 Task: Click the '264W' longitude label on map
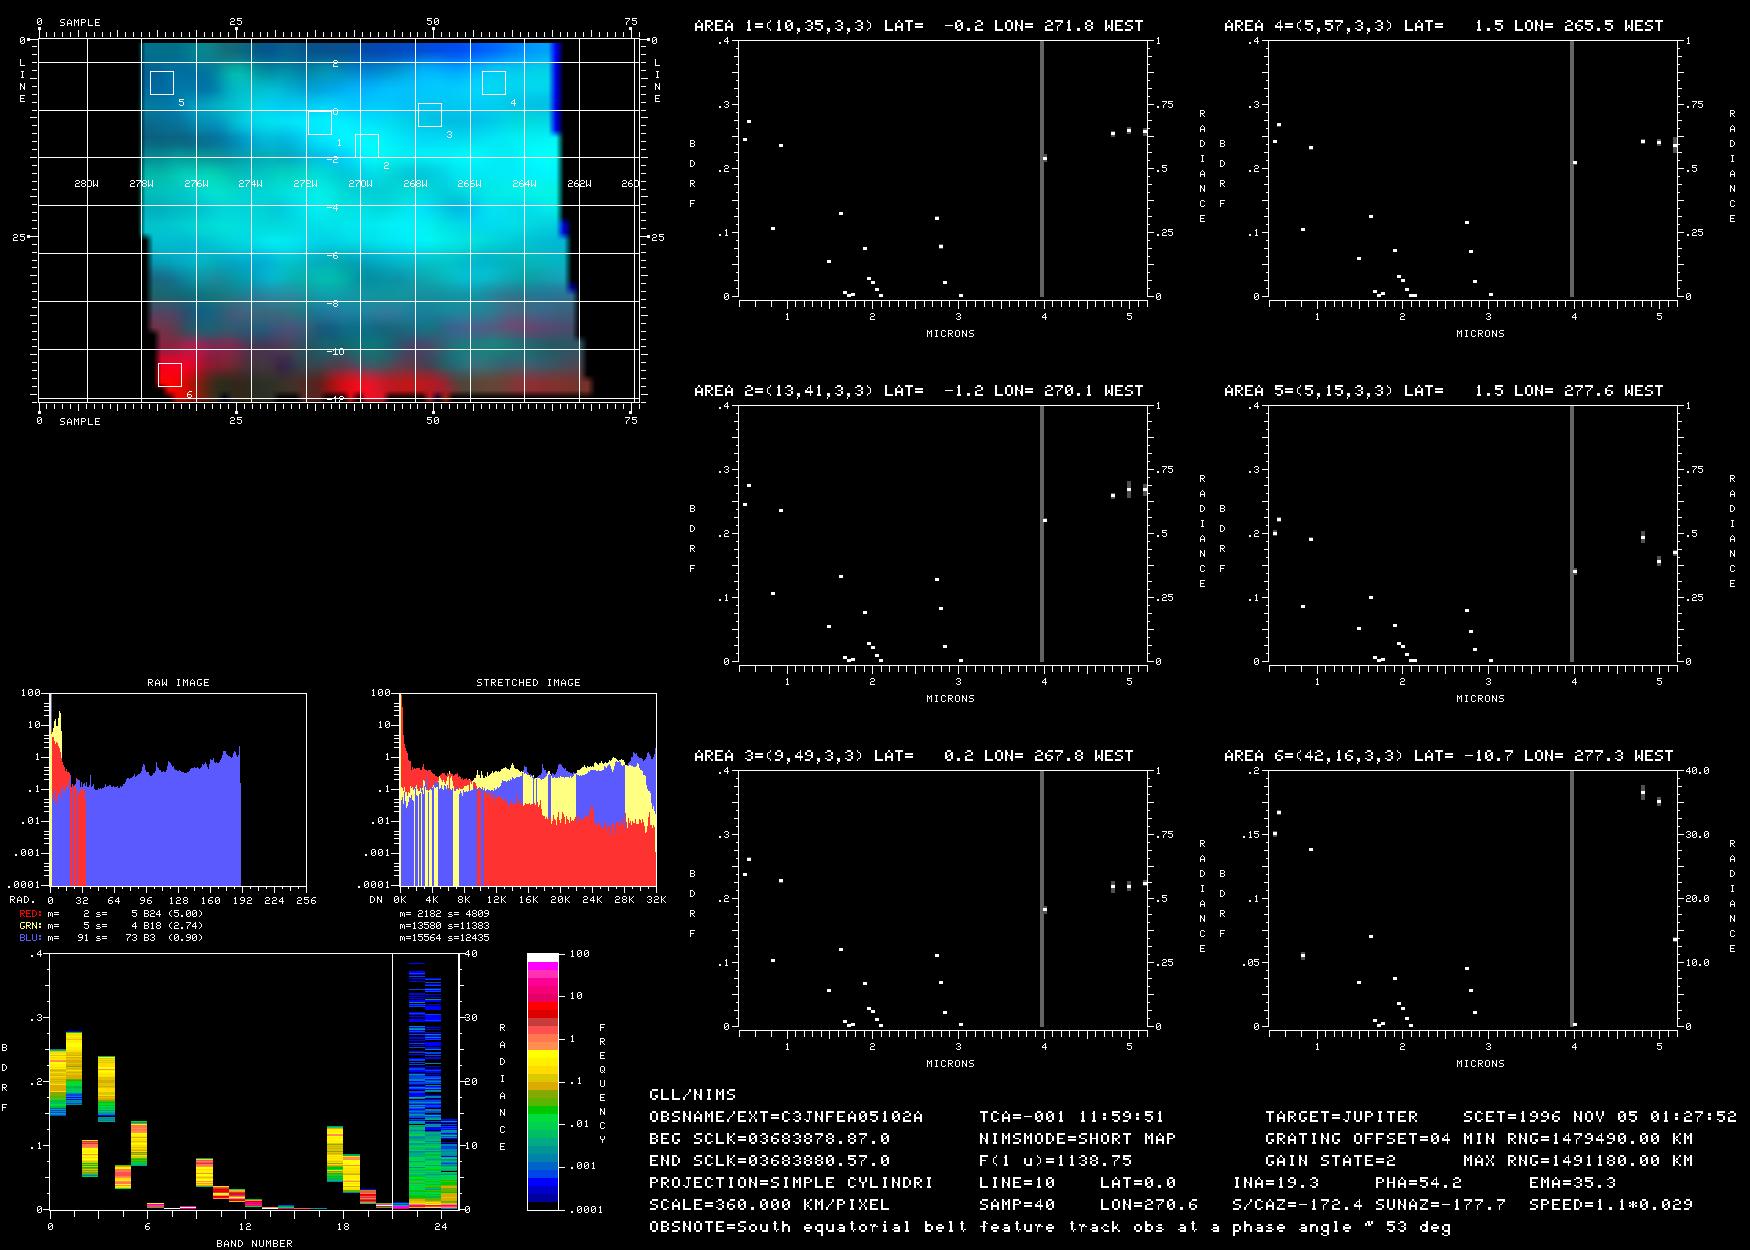tap(524, 184)
